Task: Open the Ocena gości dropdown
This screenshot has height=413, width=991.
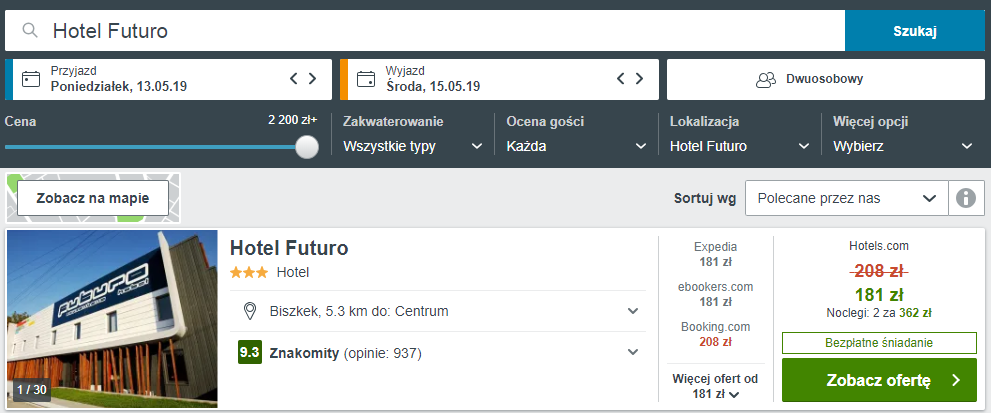Action: (576, 146)
